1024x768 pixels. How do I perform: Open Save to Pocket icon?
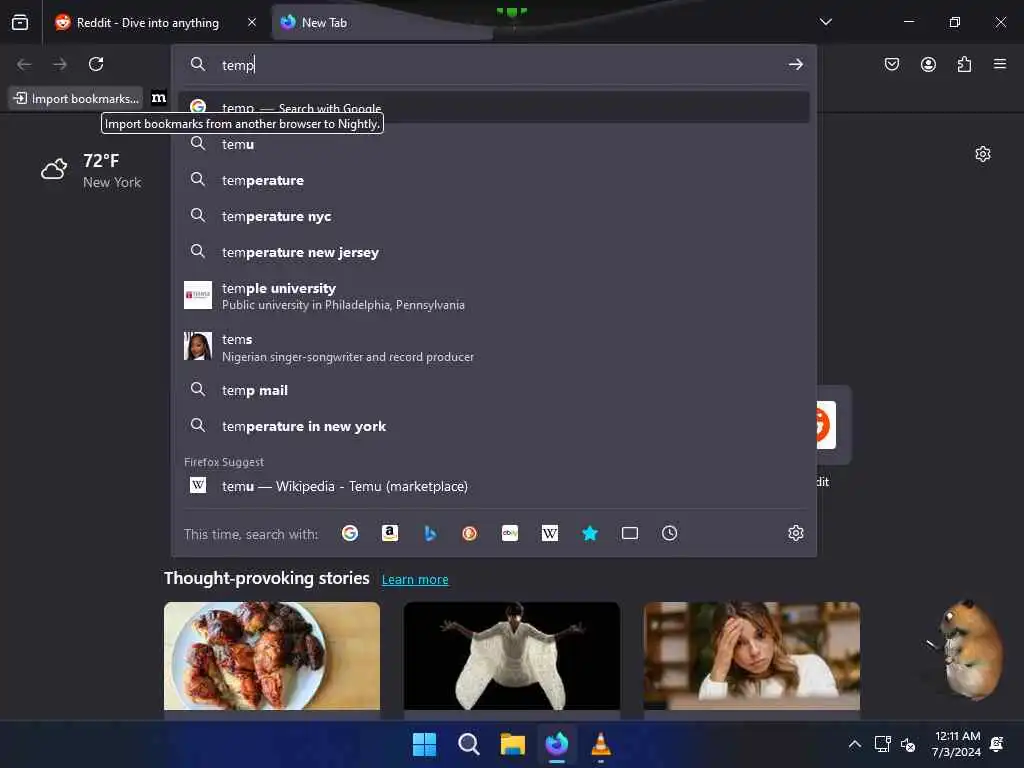pos(891,64)
